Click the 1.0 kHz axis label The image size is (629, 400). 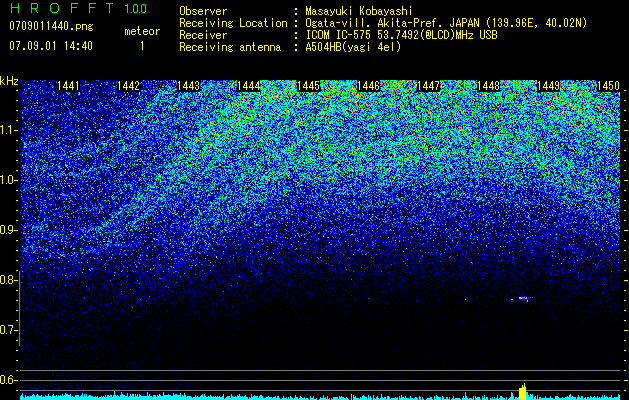click(x=8, y=180)
